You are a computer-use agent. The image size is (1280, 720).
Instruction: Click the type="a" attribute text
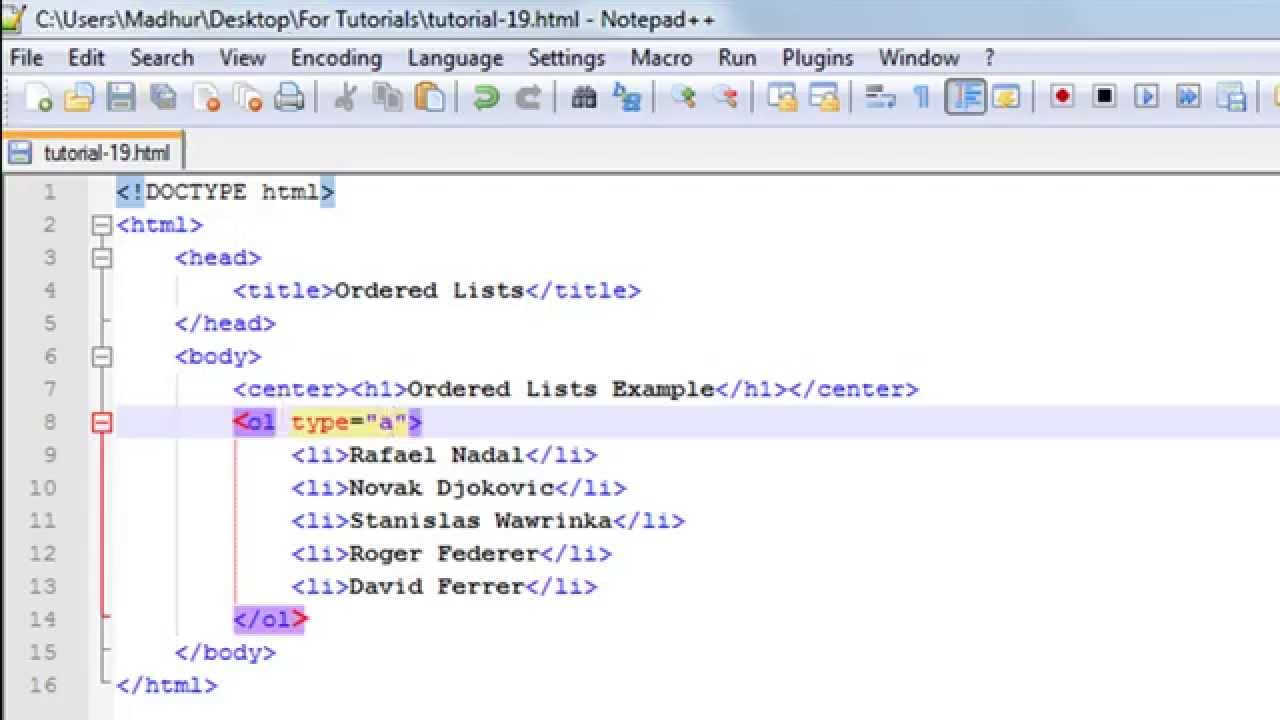click(349, 422)
